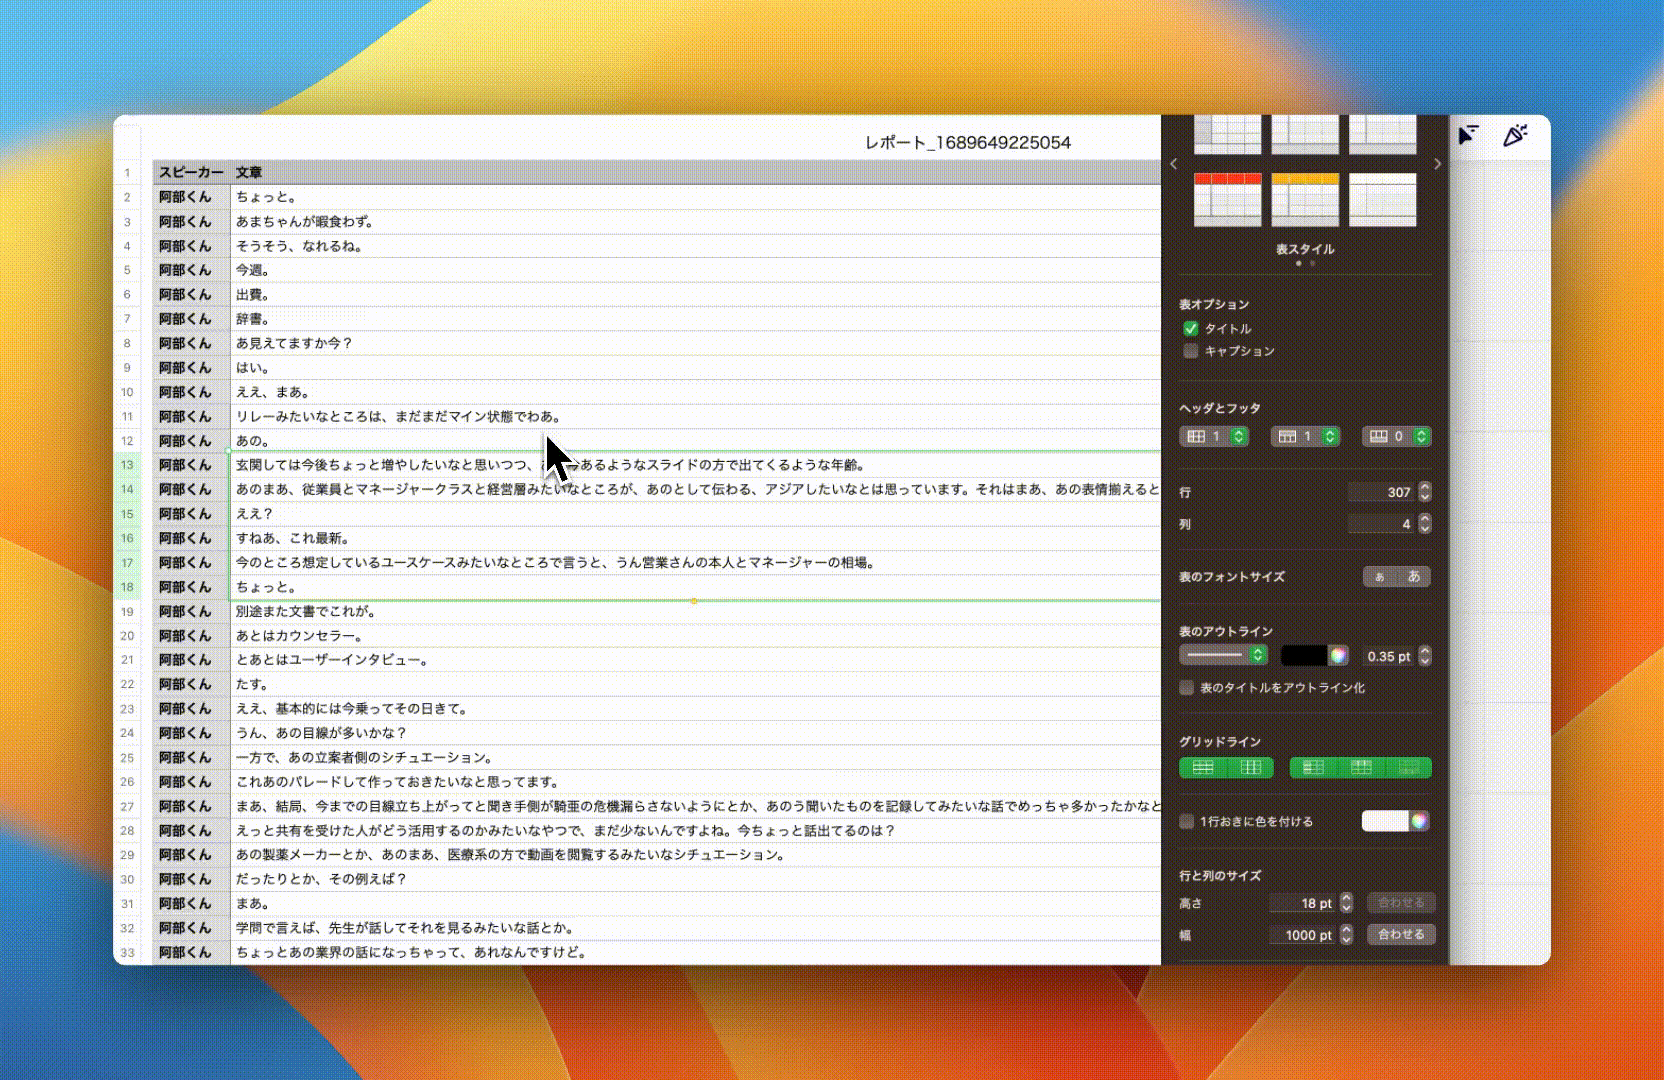Viewport: 1664px width, 1080px height.
Task: Uncheck the タイトル checkbox
Action: coord(1190,328)
